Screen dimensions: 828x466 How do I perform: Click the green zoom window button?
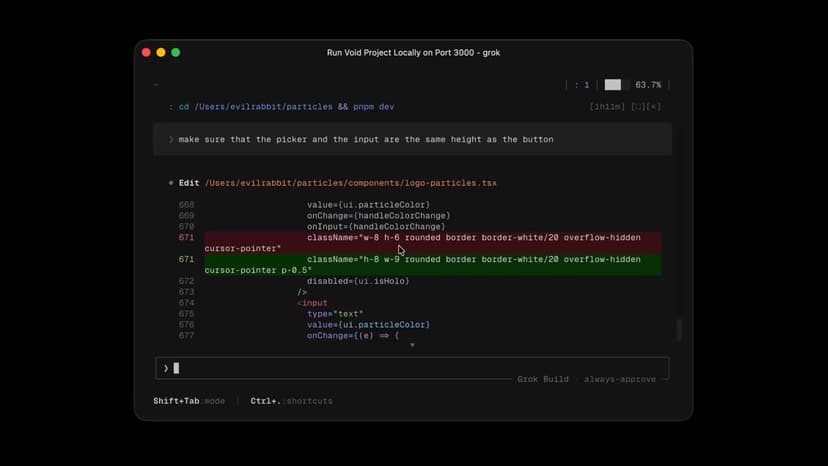(176, 52)
